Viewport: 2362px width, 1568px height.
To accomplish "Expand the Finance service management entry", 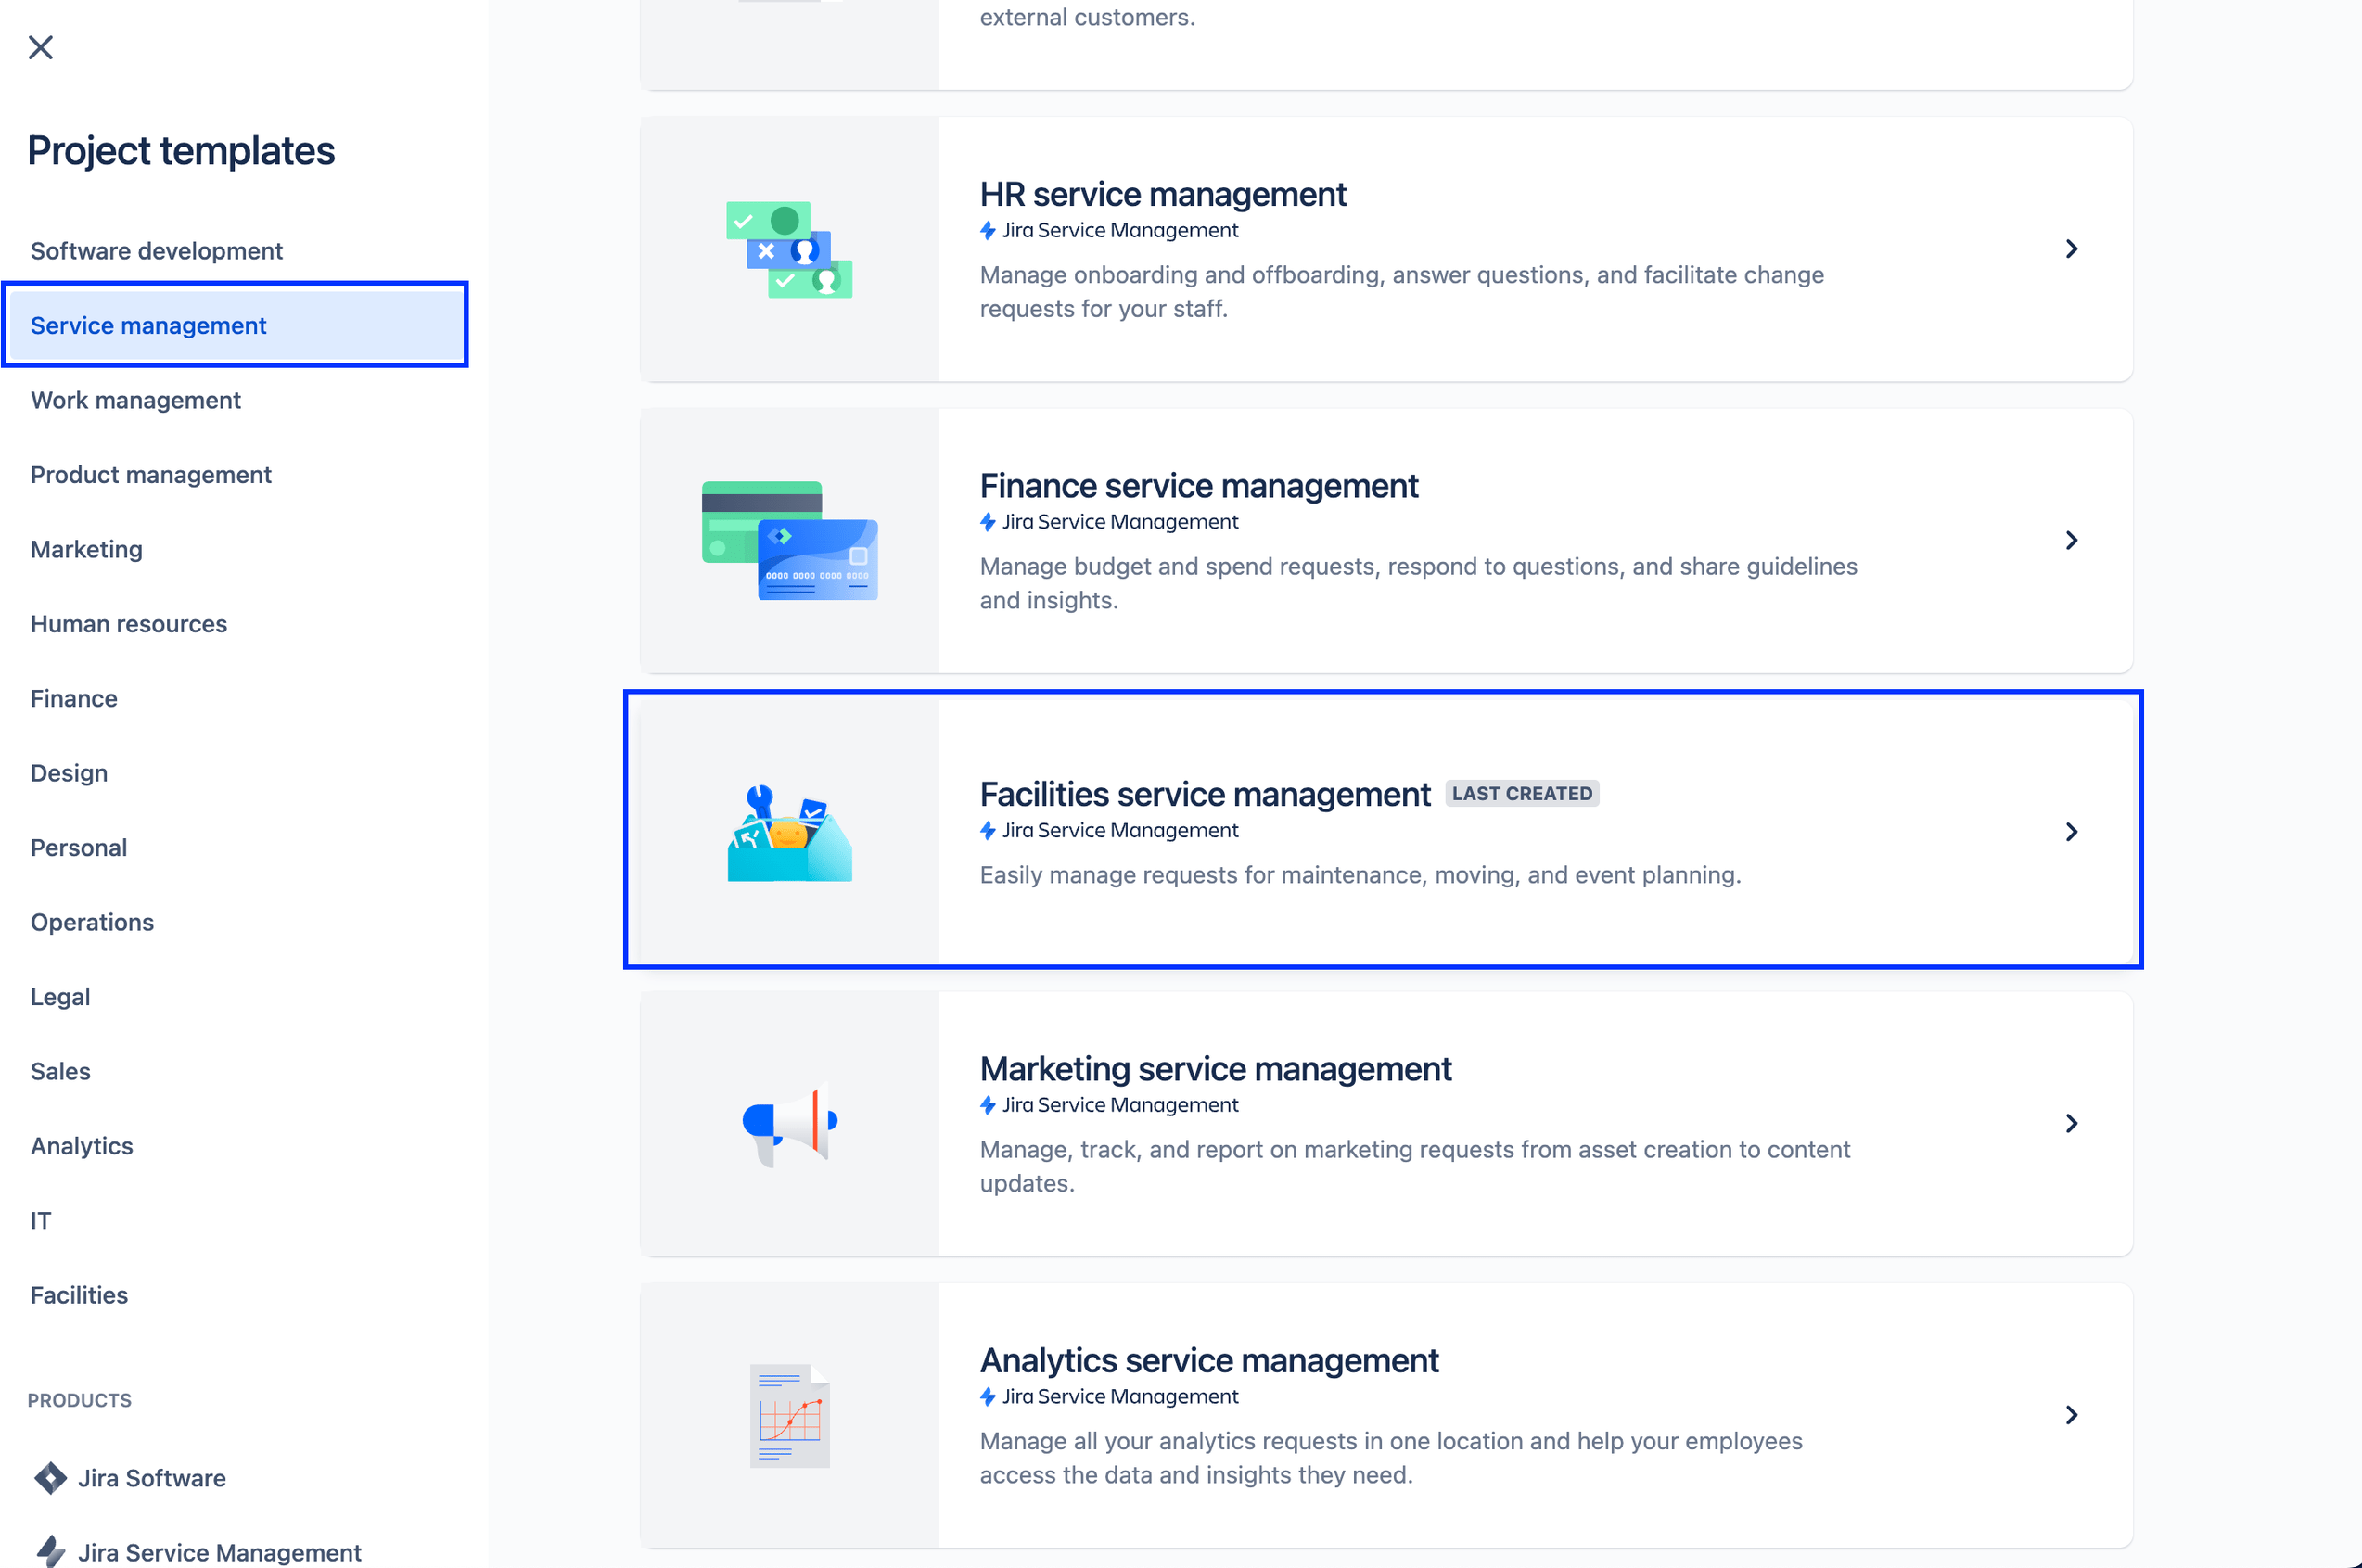I will point(2072,539).
